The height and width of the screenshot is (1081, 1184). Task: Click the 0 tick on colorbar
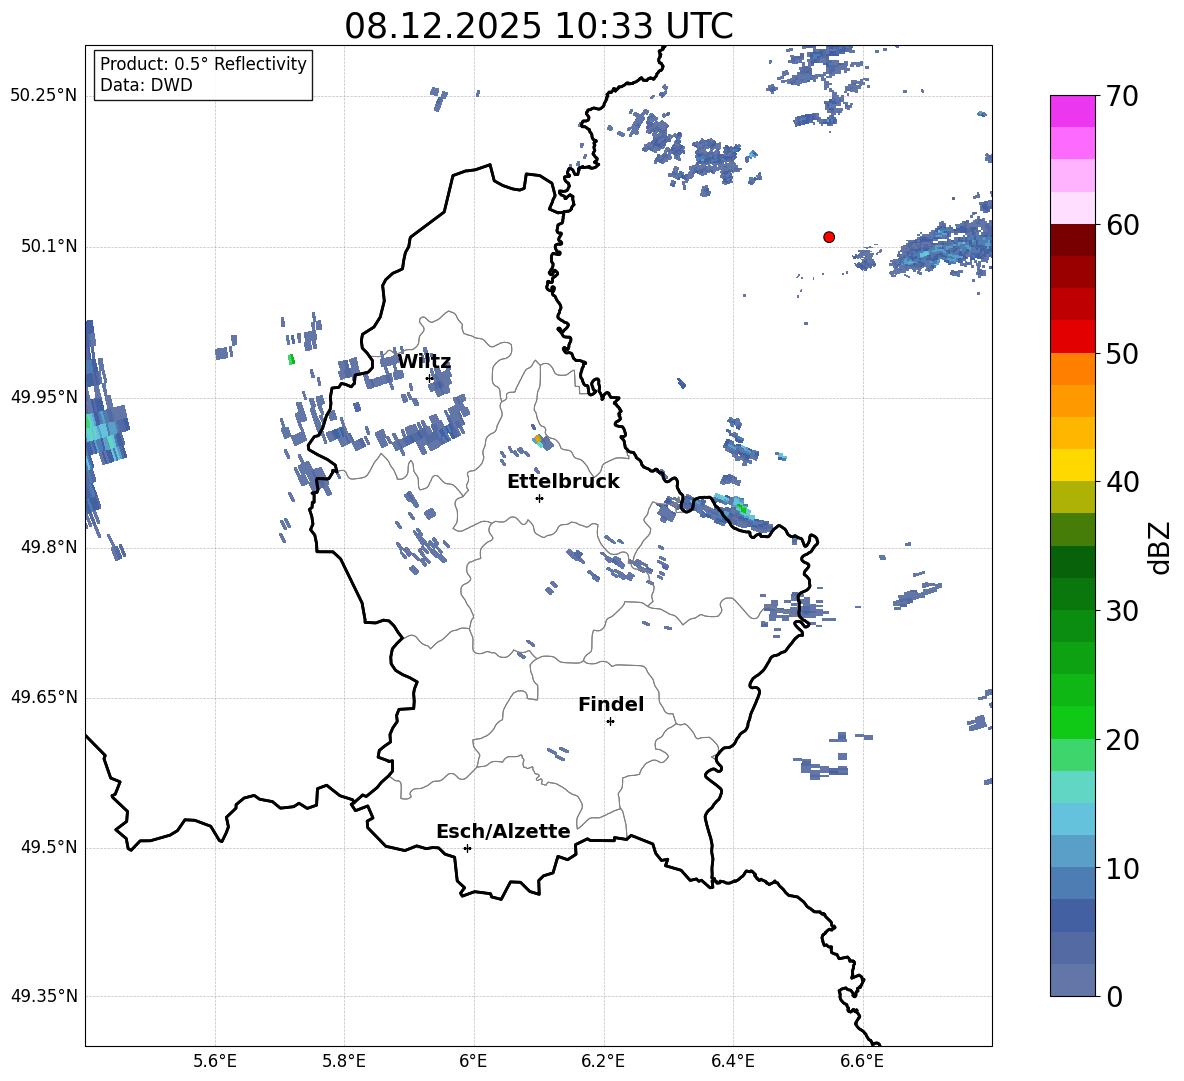1115,996
